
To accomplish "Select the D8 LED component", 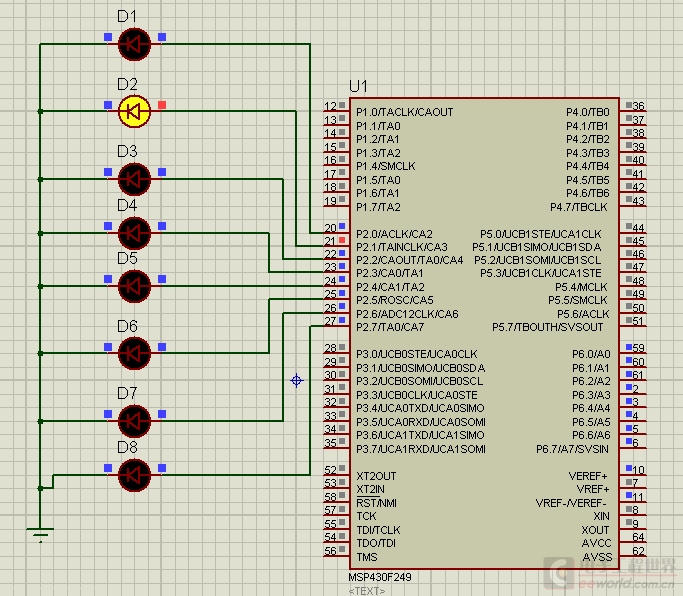I will point(134,475).
